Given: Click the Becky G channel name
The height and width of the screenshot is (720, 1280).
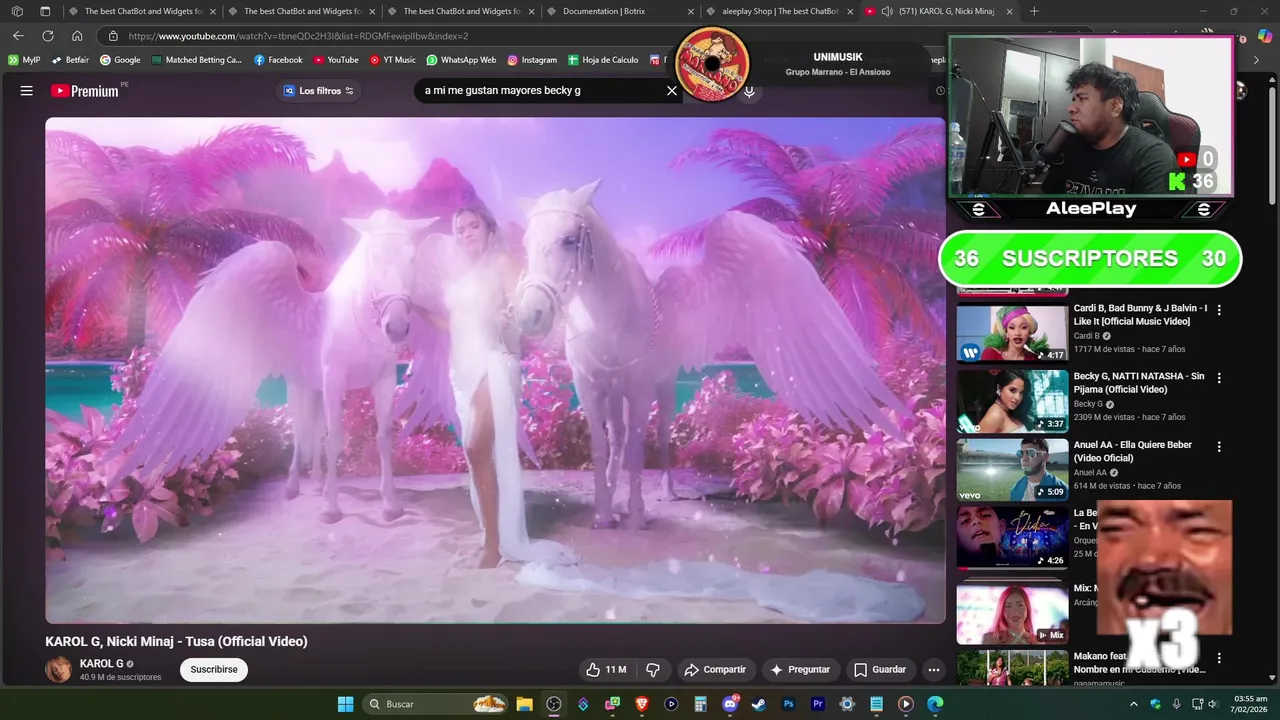Looking at the screenshot, I should pos(1088,404).
